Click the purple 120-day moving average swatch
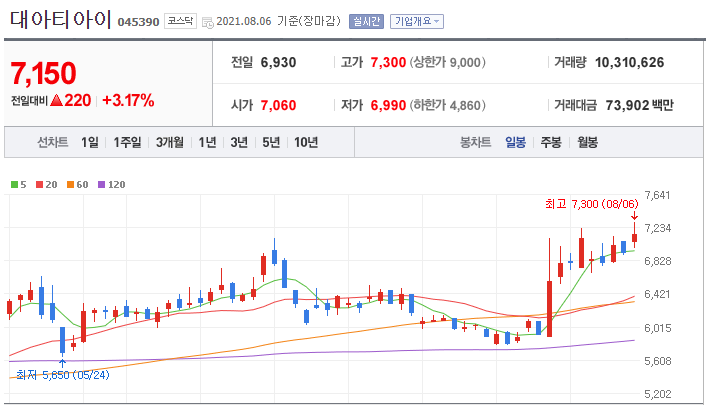706x405 pixels. 101,184
